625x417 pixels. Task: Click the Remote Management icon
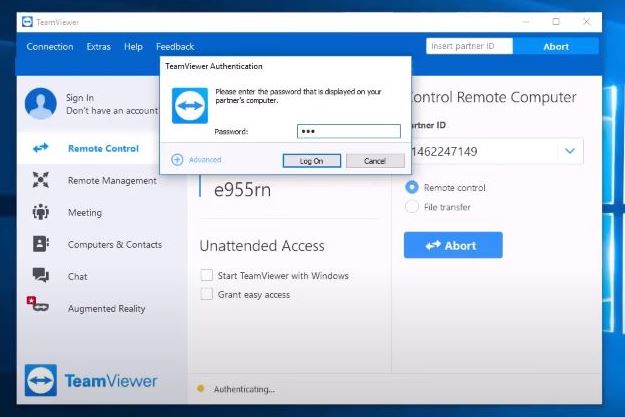pyautogui.click(x=41, y=180)
